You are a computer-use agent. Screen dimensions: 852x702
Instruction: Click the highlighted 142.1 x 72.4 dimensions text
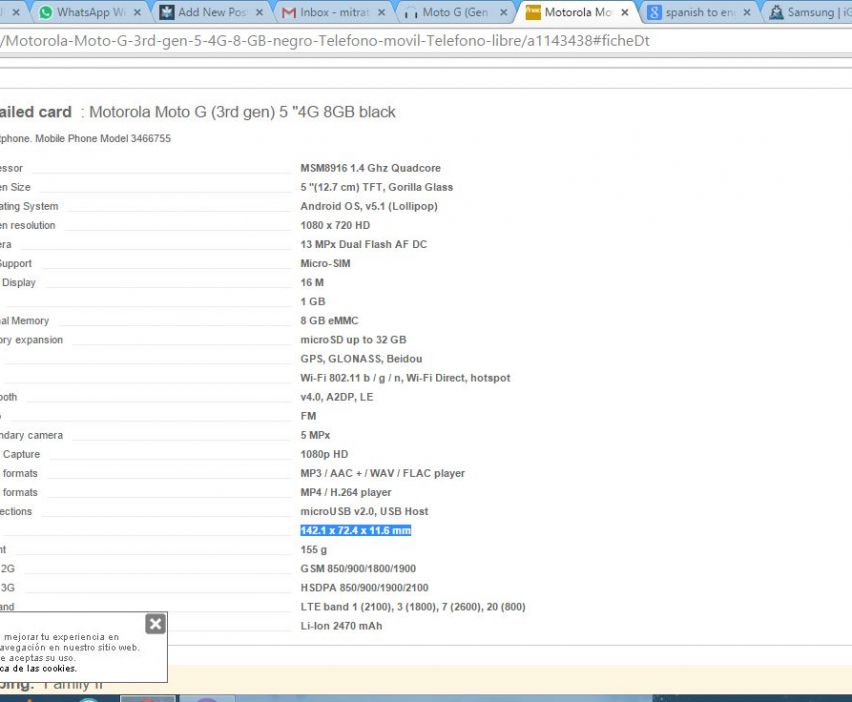point(355,531)
